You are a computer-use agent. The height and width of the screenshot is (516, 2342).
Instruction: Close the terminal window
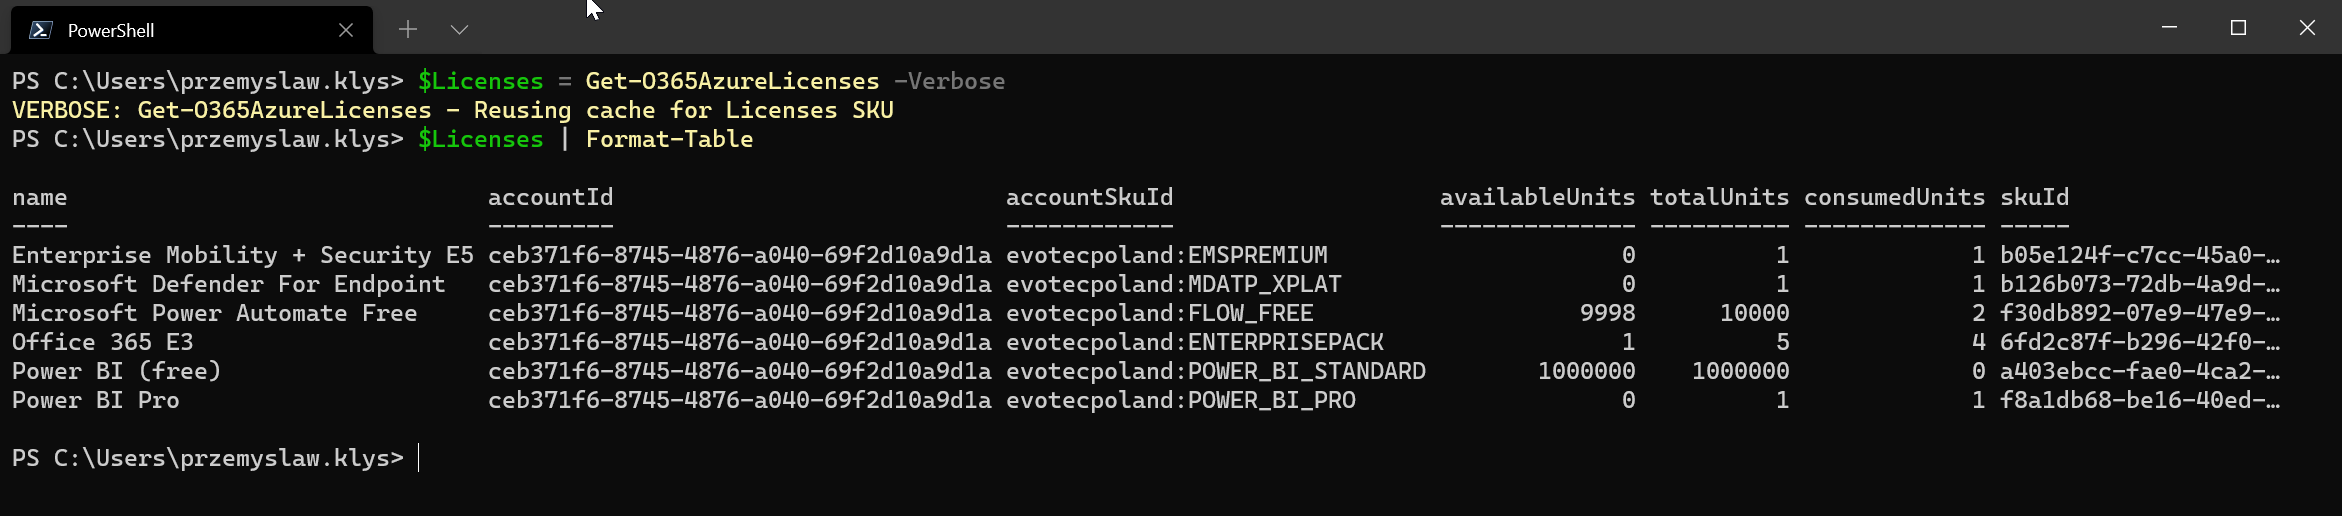coord(2307,28)
